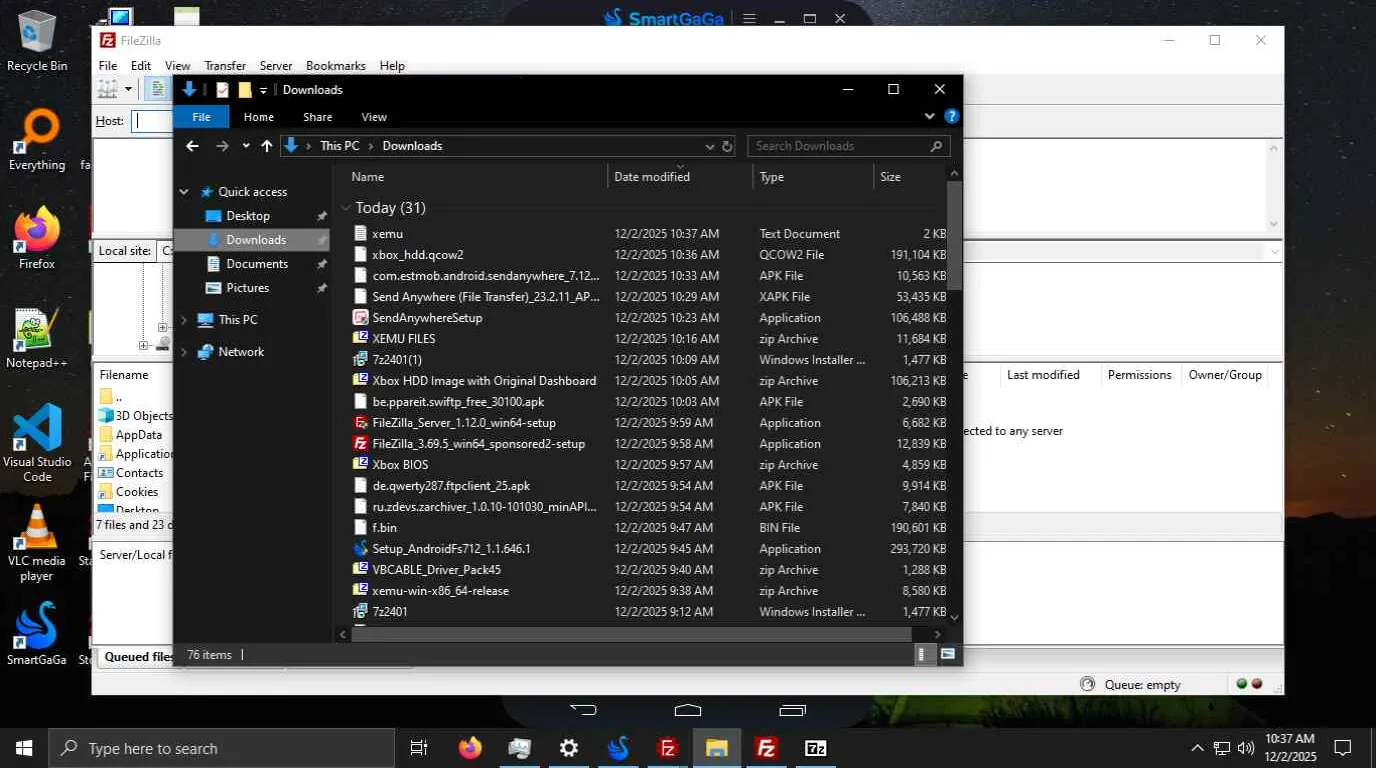Click the taskbar Type here to search box
The width and height of the screenshot is (1376, 768).
point(222,748)
